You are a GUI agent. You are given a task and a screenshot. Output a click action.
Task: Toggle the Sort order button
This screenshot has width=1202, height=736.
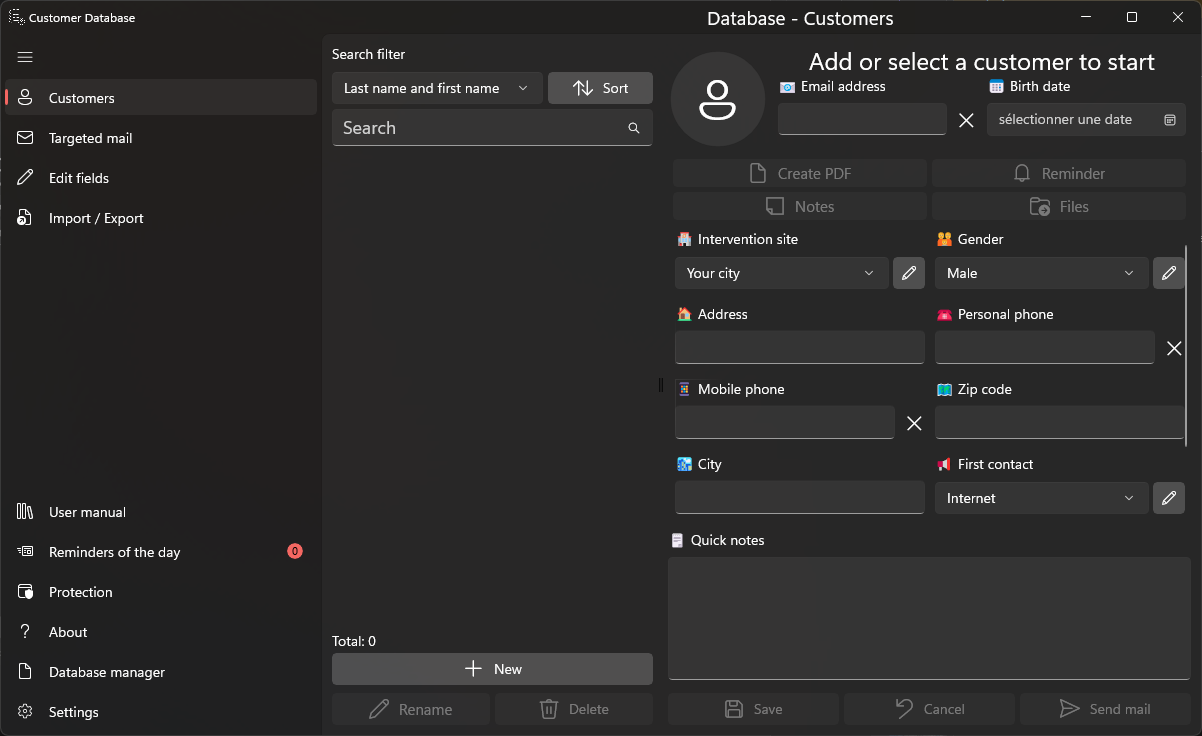[x=600, y=88]
